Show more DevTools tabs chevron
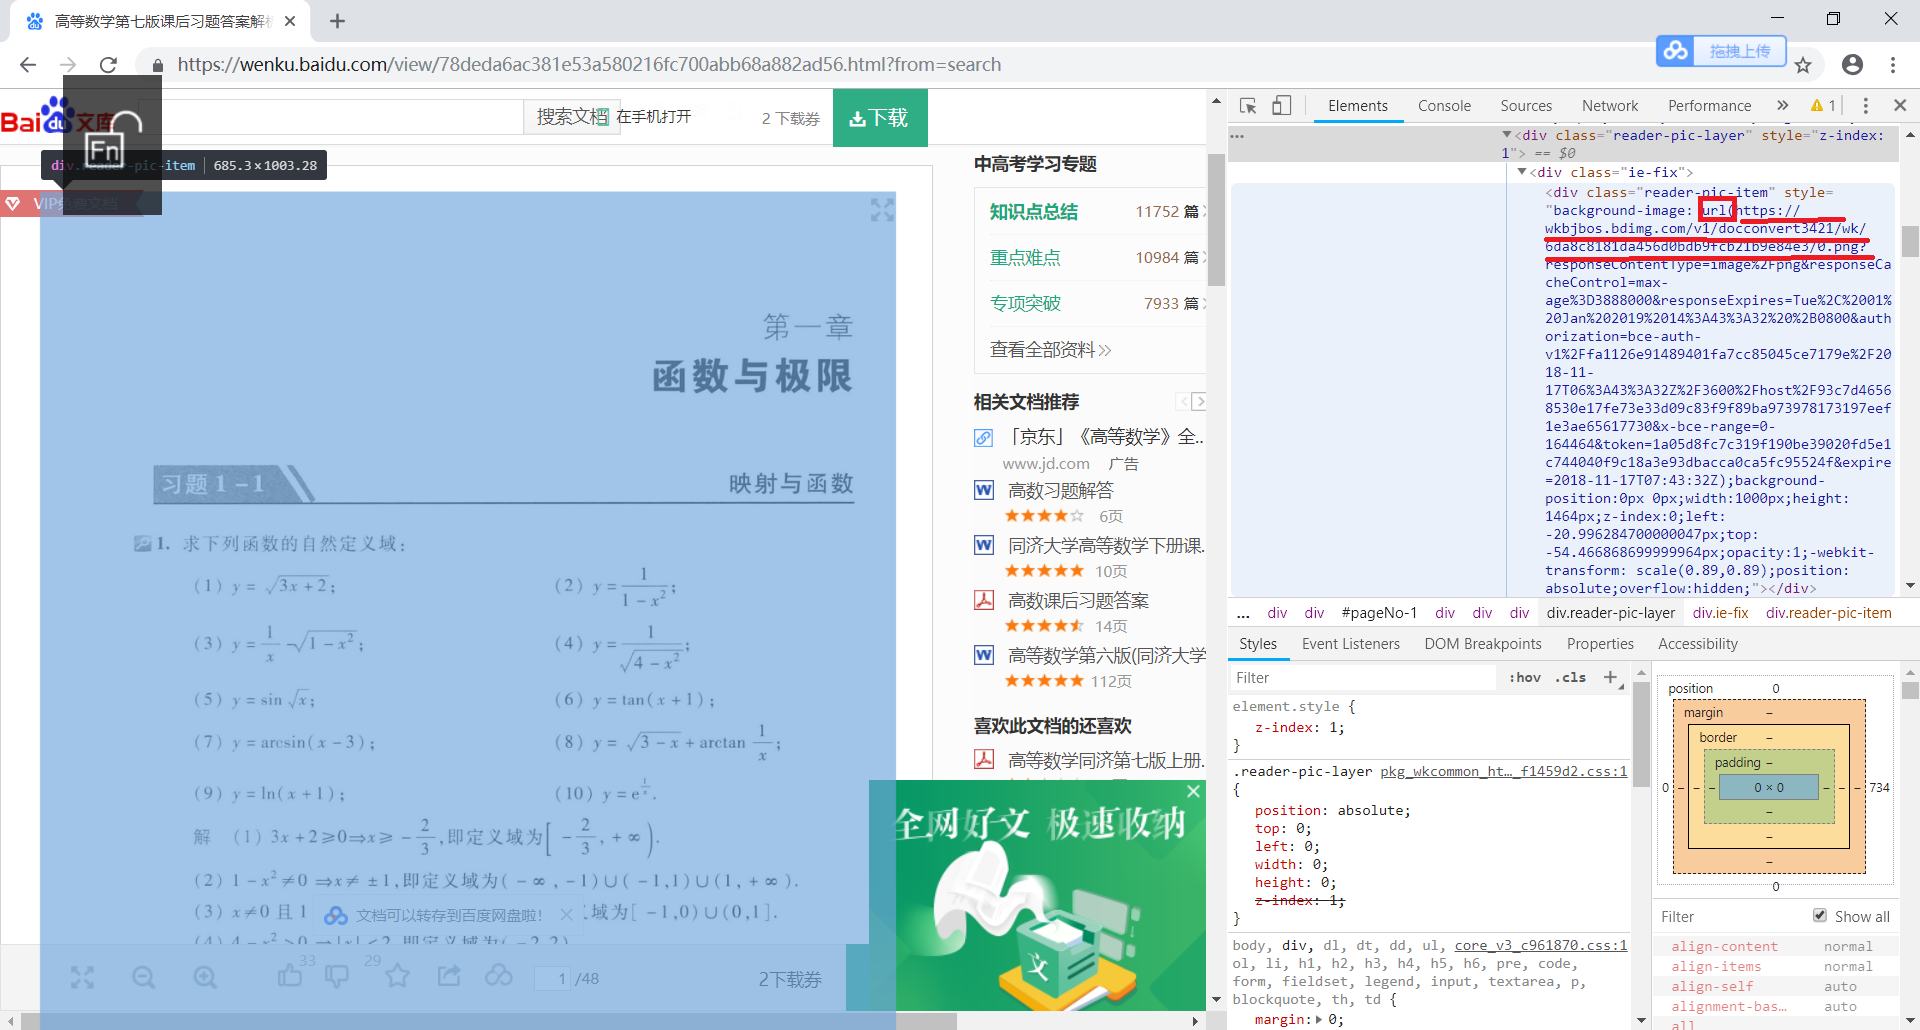The height and width of the screenshot is (1030, 1920). (x=1782, y=106)
